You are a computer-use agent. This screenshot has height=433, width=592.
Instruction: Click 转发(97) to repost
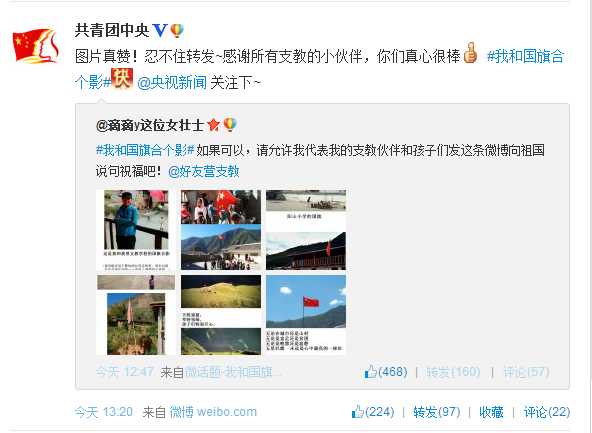click(437, 411)
